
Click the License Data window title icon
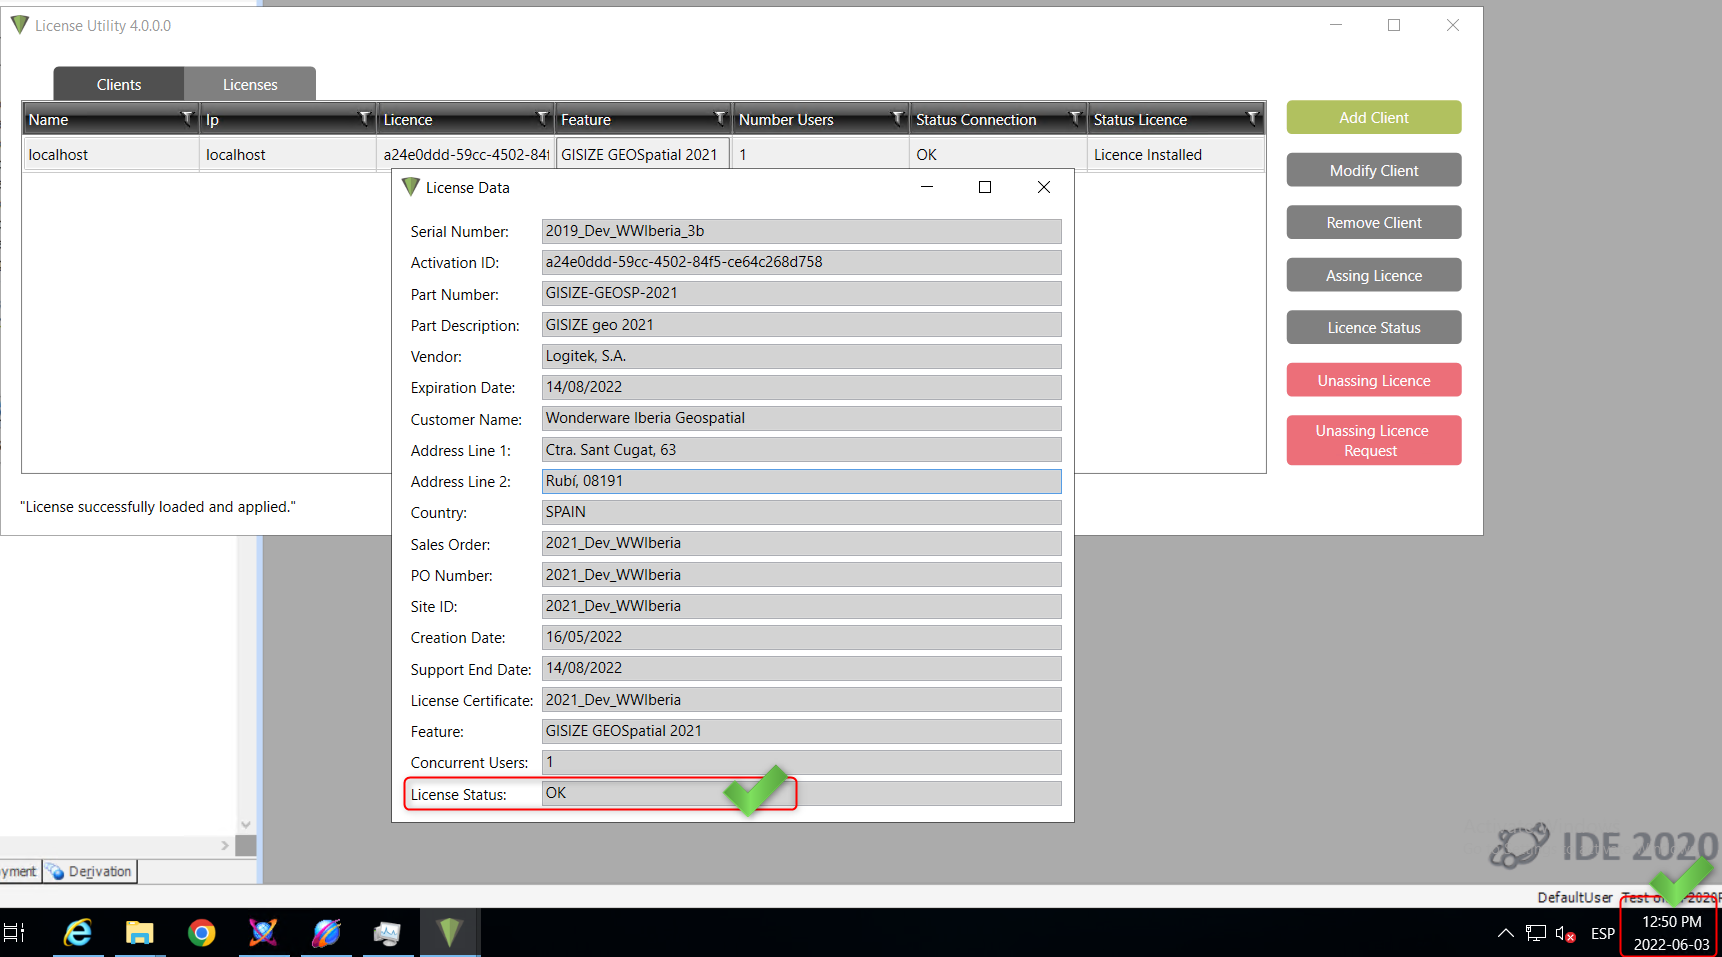point(411,187)
